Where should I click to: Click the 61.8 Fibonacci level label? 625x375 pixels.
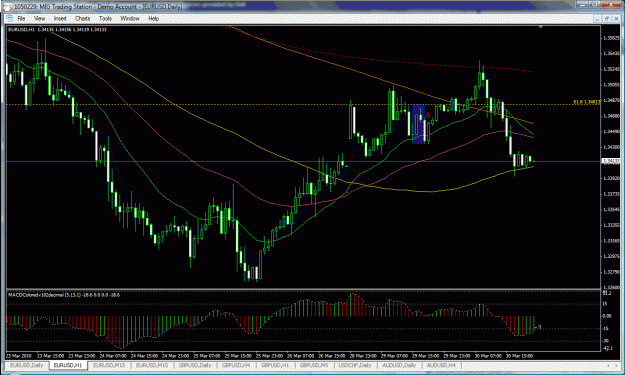click(587, 102)
